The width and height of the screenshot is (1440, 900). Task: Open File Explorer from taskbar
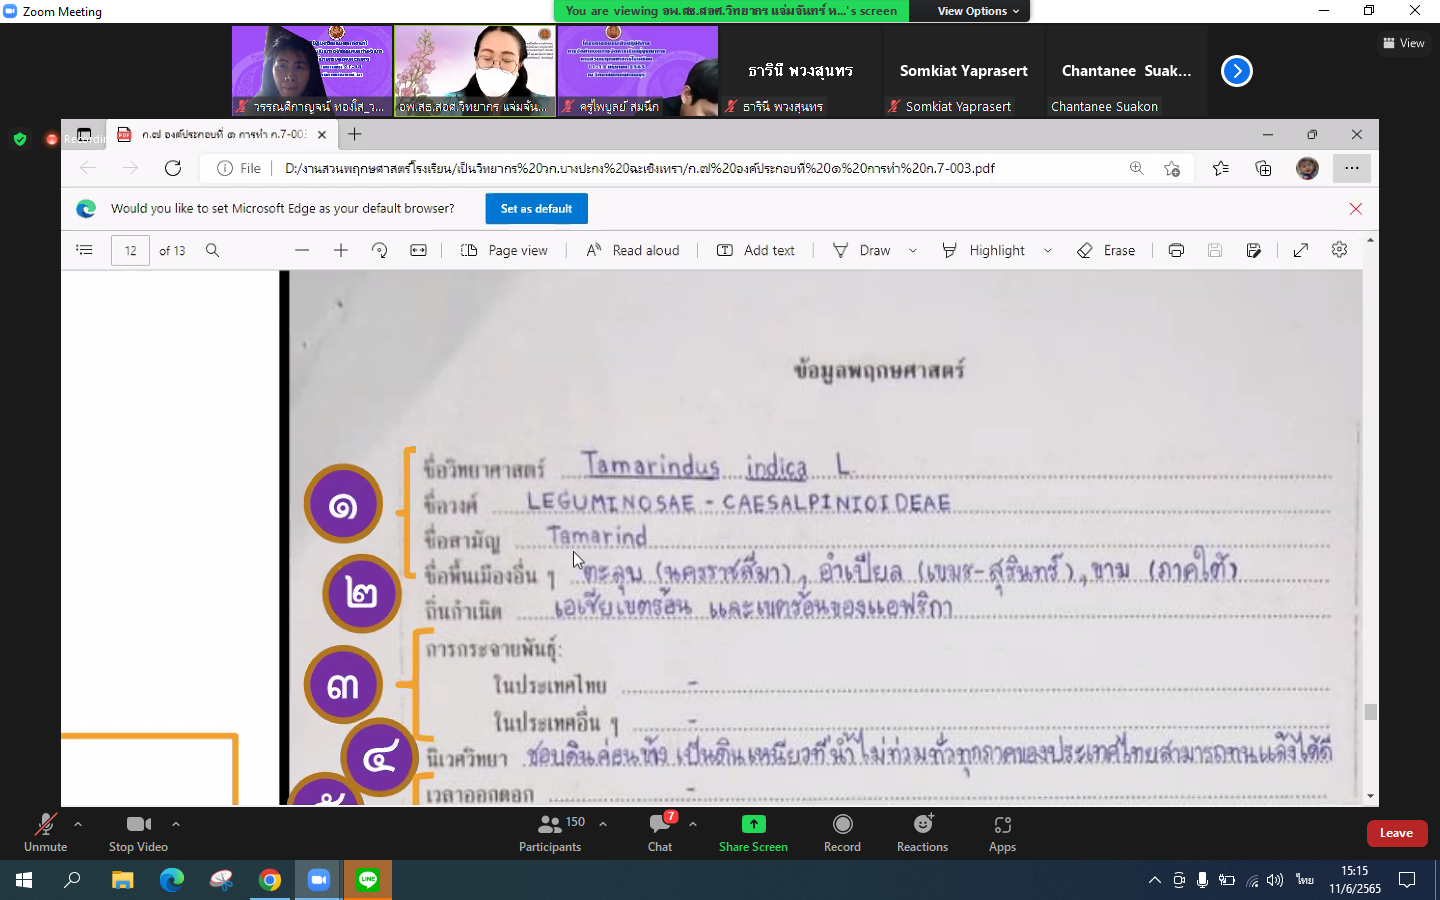122,880
